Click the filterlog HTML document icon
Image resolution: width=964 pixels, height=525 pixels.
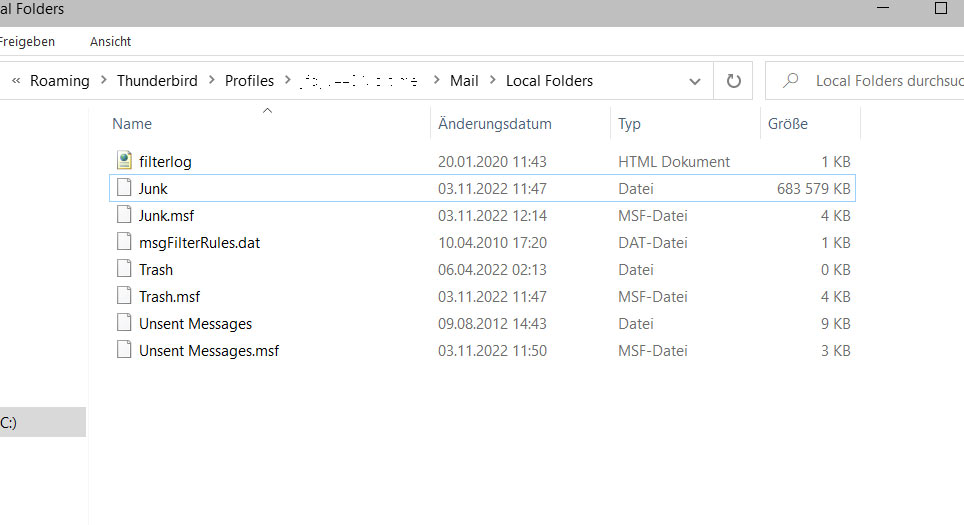point(124,161)
